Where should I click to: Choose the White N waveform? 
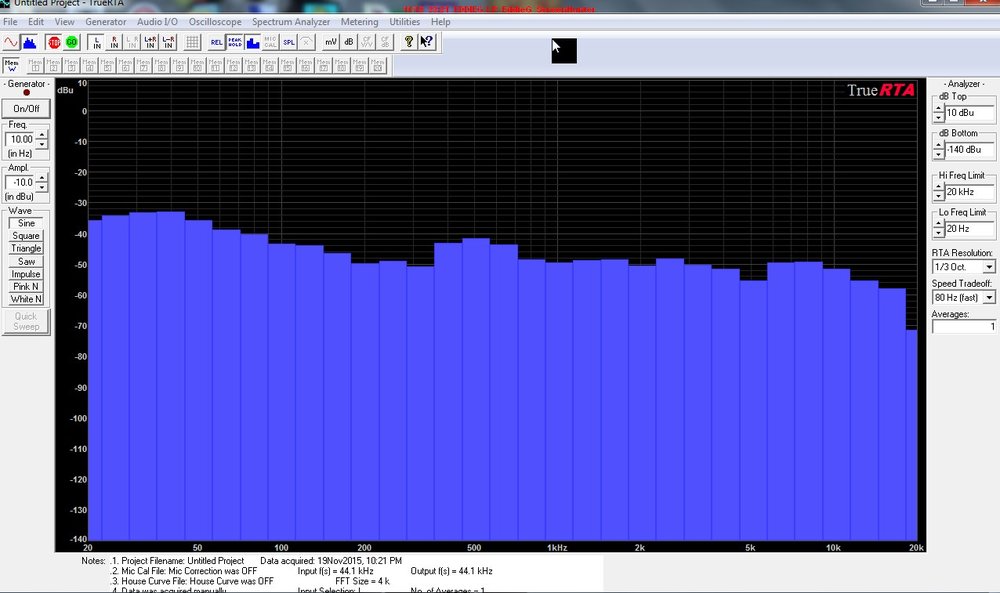(26, 299)
